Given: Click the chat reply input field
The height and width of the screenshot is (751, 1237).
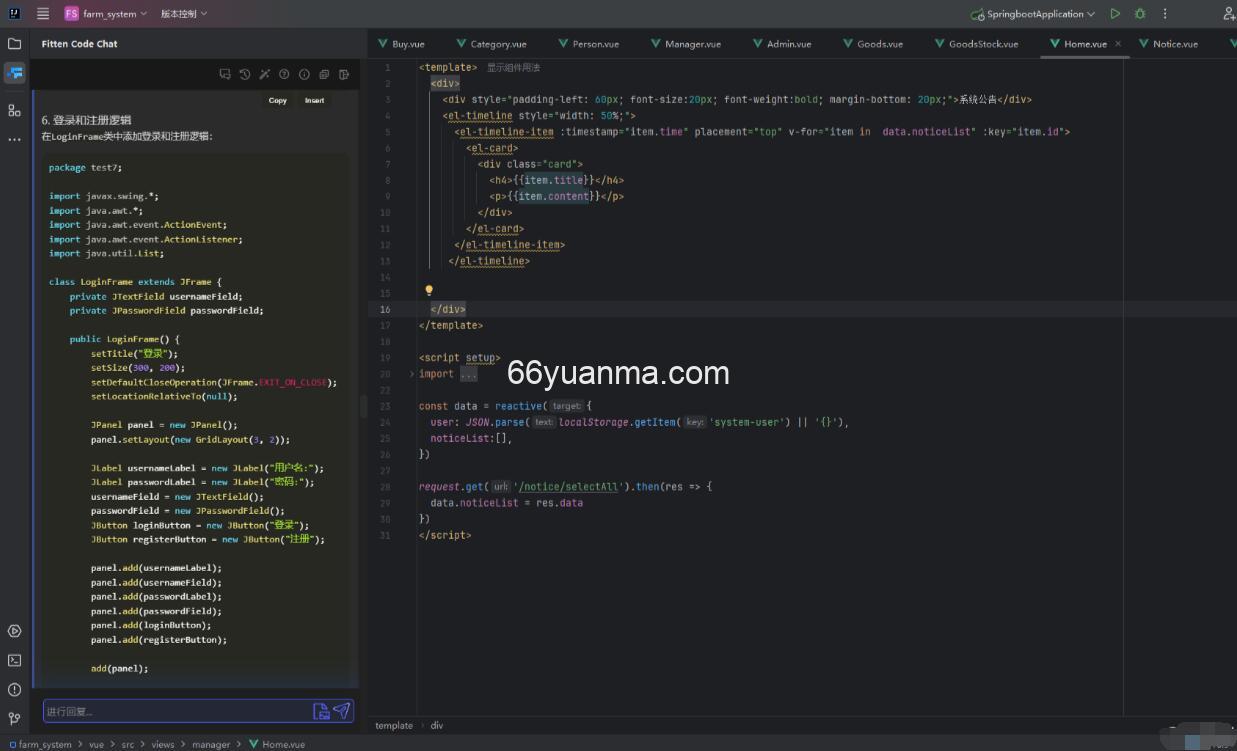Looking at the screenshot, I should 175,711.
